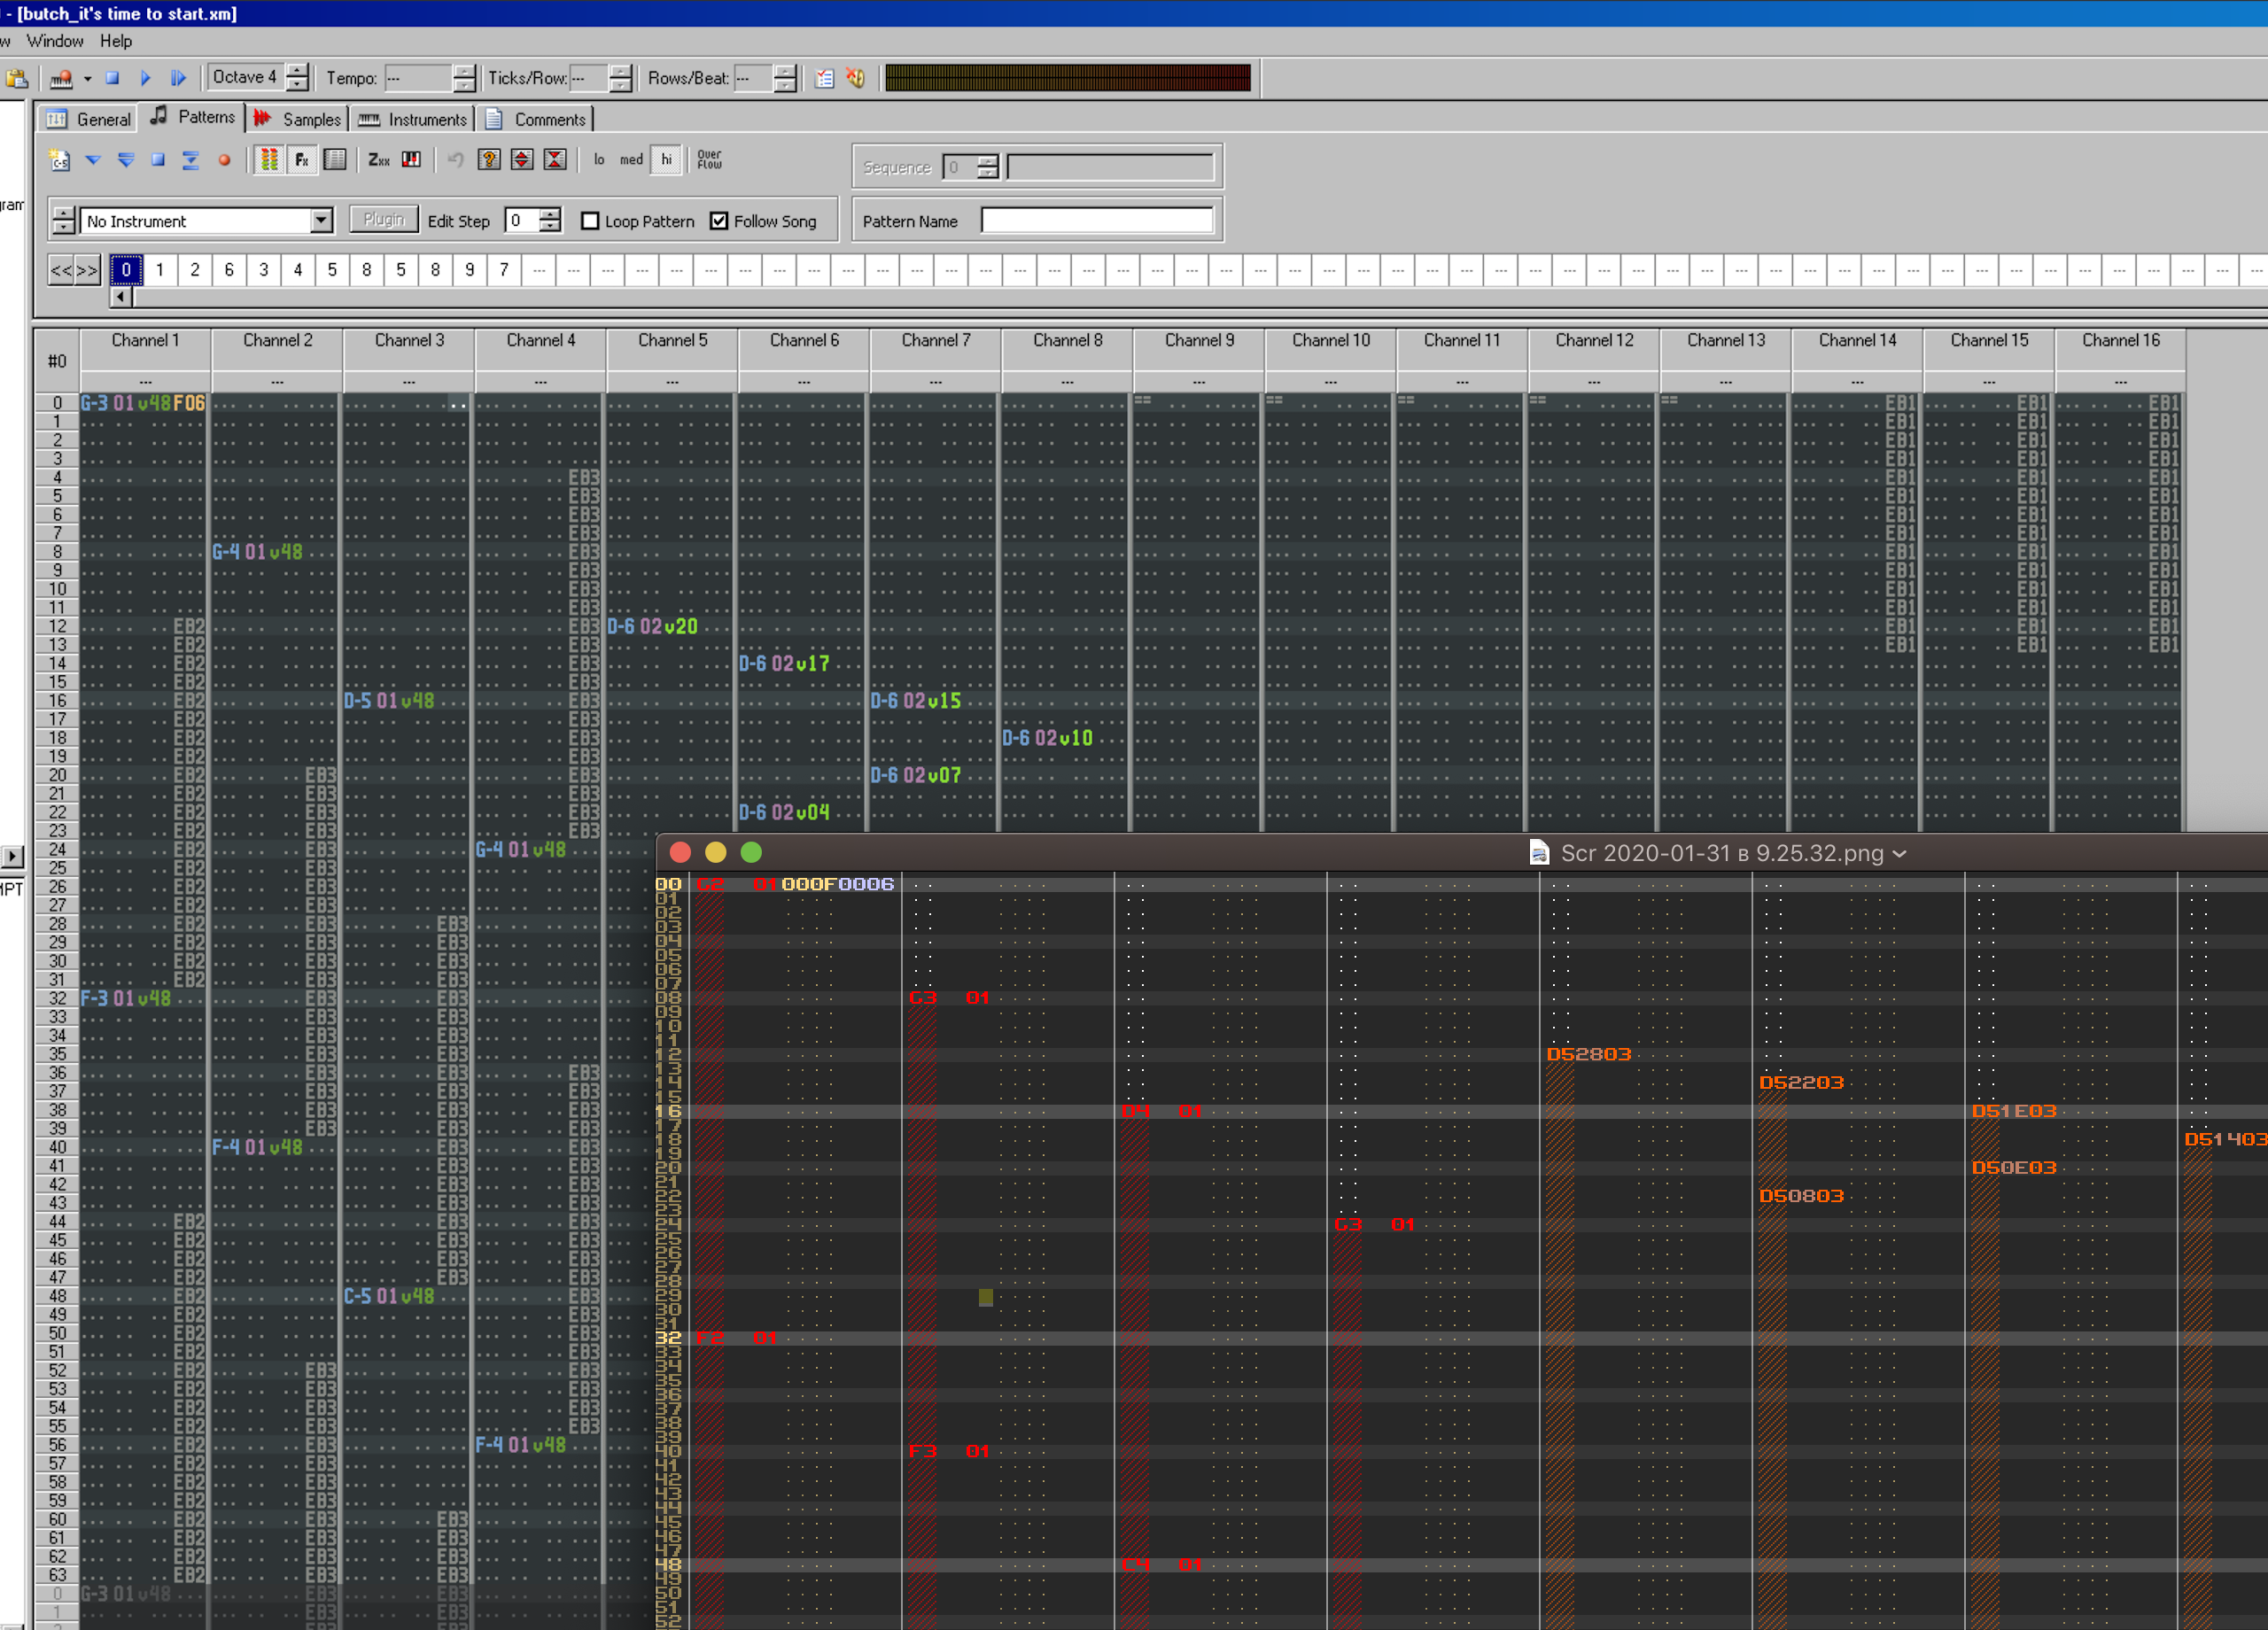The width and height of the screenshot is (2268, 1630).
Task: Select hi pattern detail level
Action: [667, 160]
